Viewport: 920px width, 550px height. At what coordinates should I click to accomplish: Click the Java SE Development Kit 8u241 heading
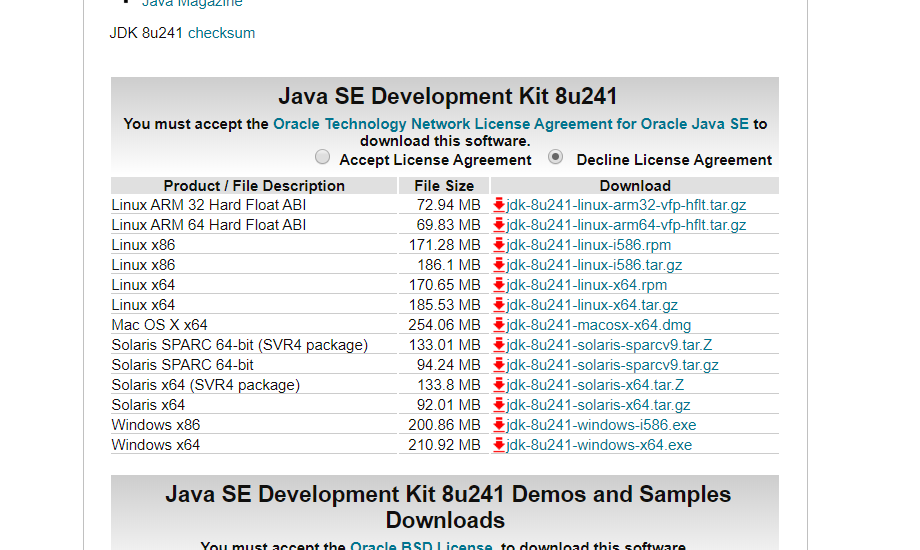(x=448, y=96)
